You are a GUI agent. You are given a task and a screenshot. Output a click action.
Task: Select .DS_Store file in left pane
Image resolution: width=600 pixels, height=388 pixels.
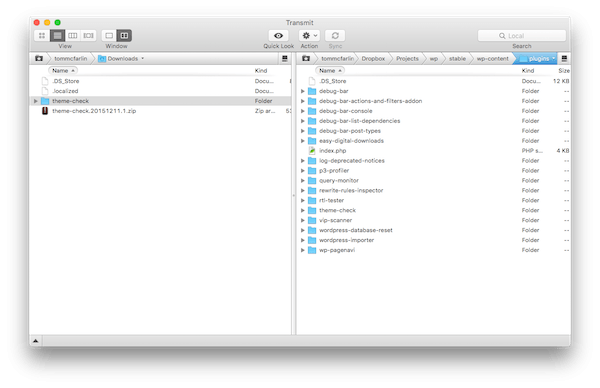65,81
